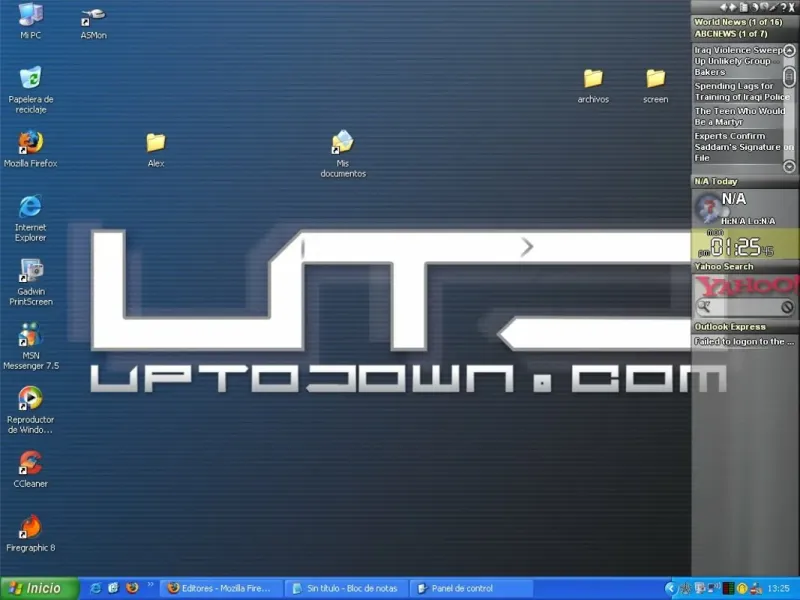
Task: Open the sidebar help question mark
Action: (783, 7)
